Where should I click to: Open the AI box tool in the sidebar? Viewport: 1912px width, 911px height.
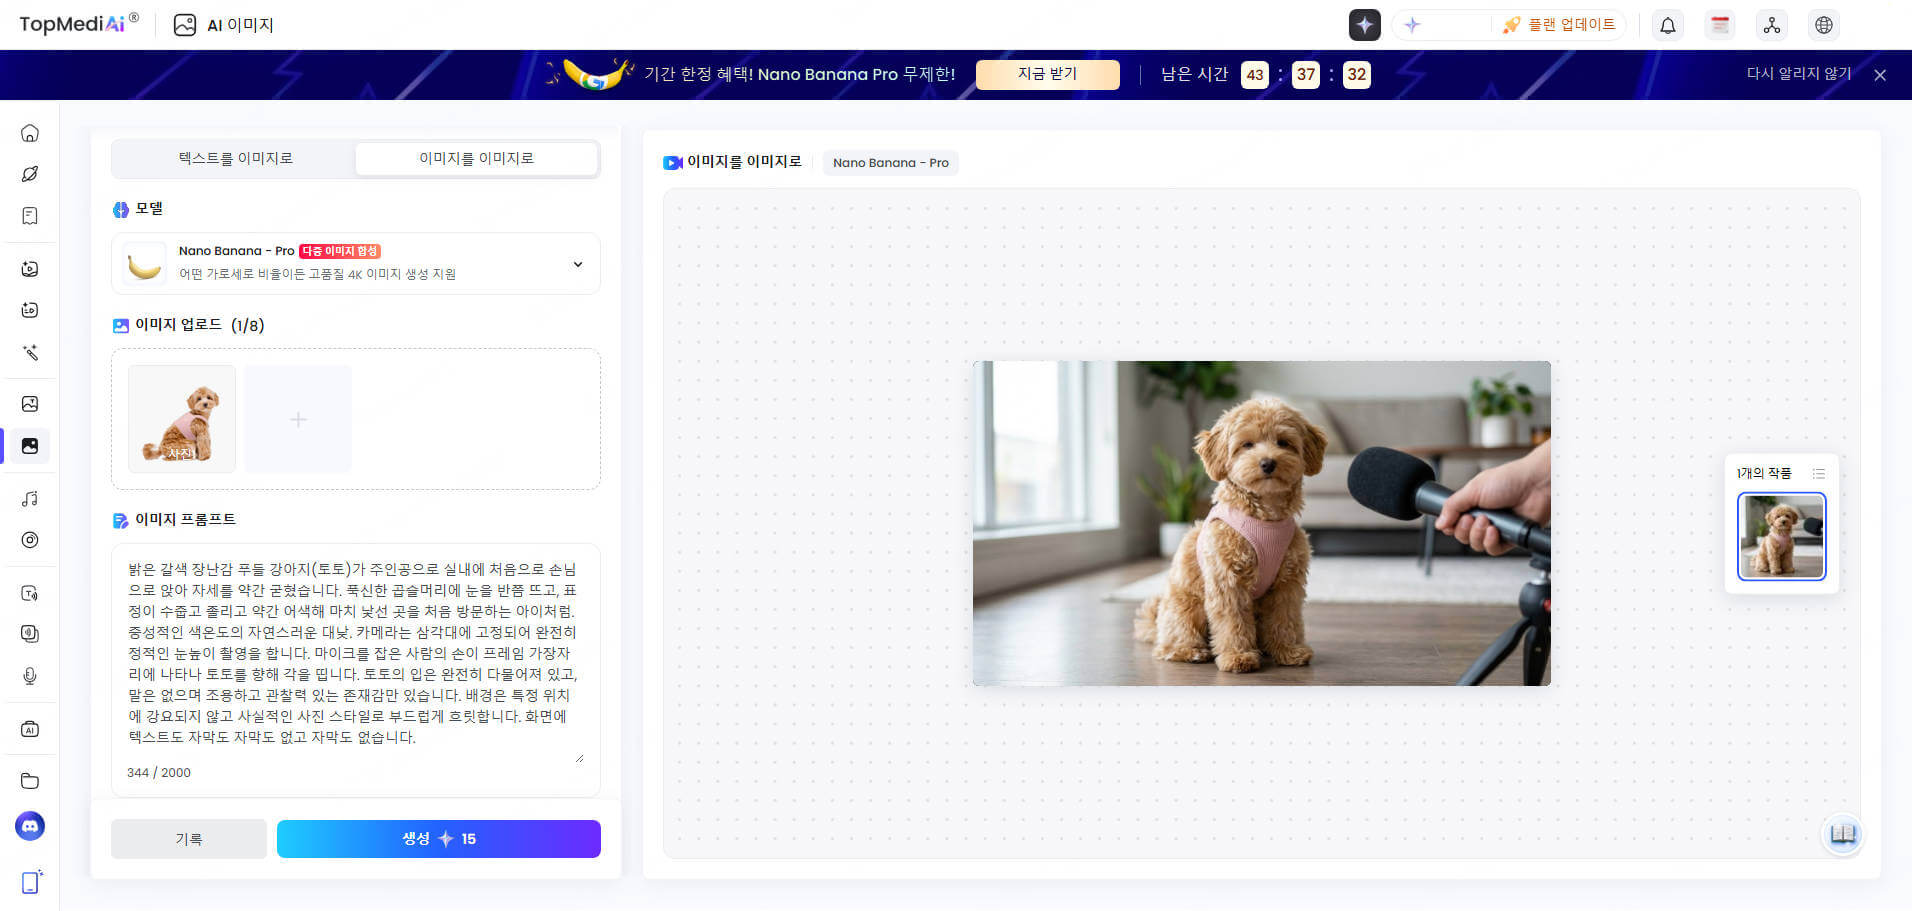pyautogui.click(x=30, y=729)
